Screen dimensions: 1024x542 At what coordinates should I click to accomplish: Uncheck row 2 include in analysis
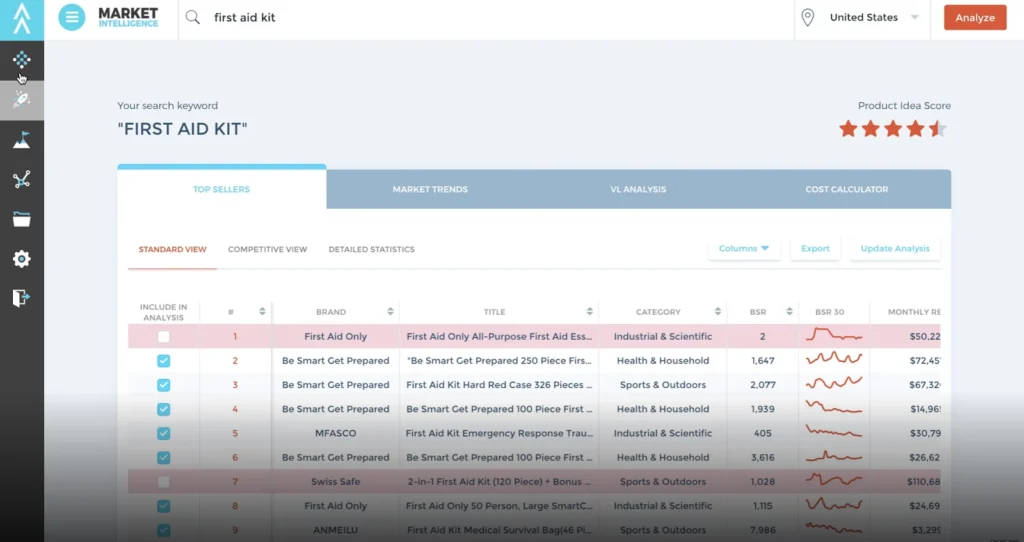point(163,360)
